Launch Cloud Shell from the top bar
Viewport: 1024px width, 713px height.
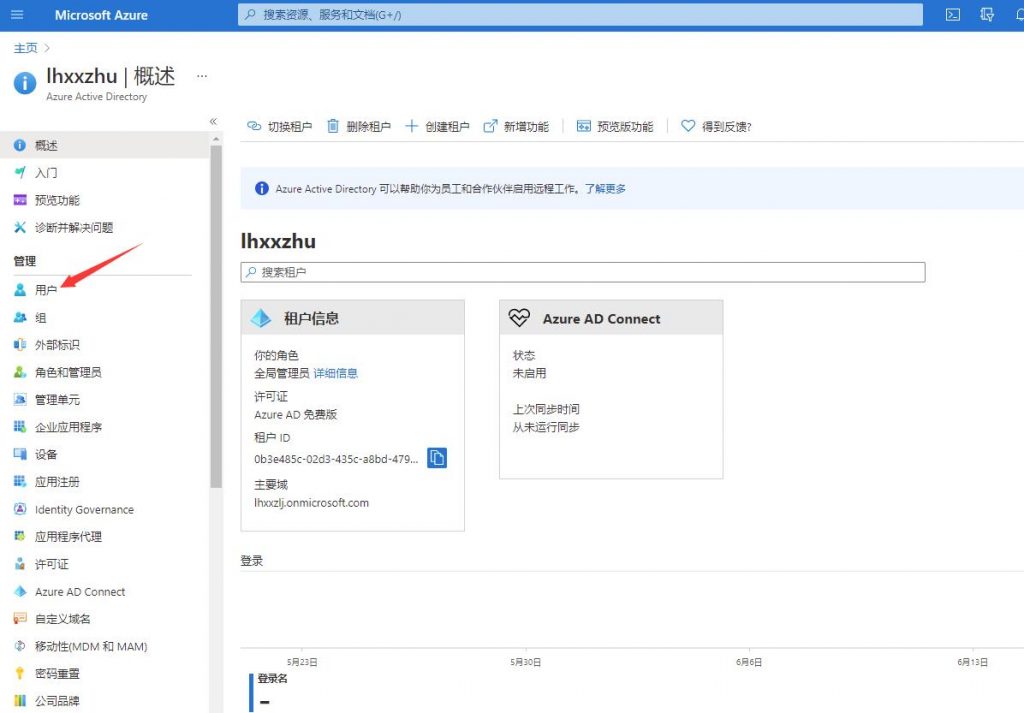pos(953,14)
